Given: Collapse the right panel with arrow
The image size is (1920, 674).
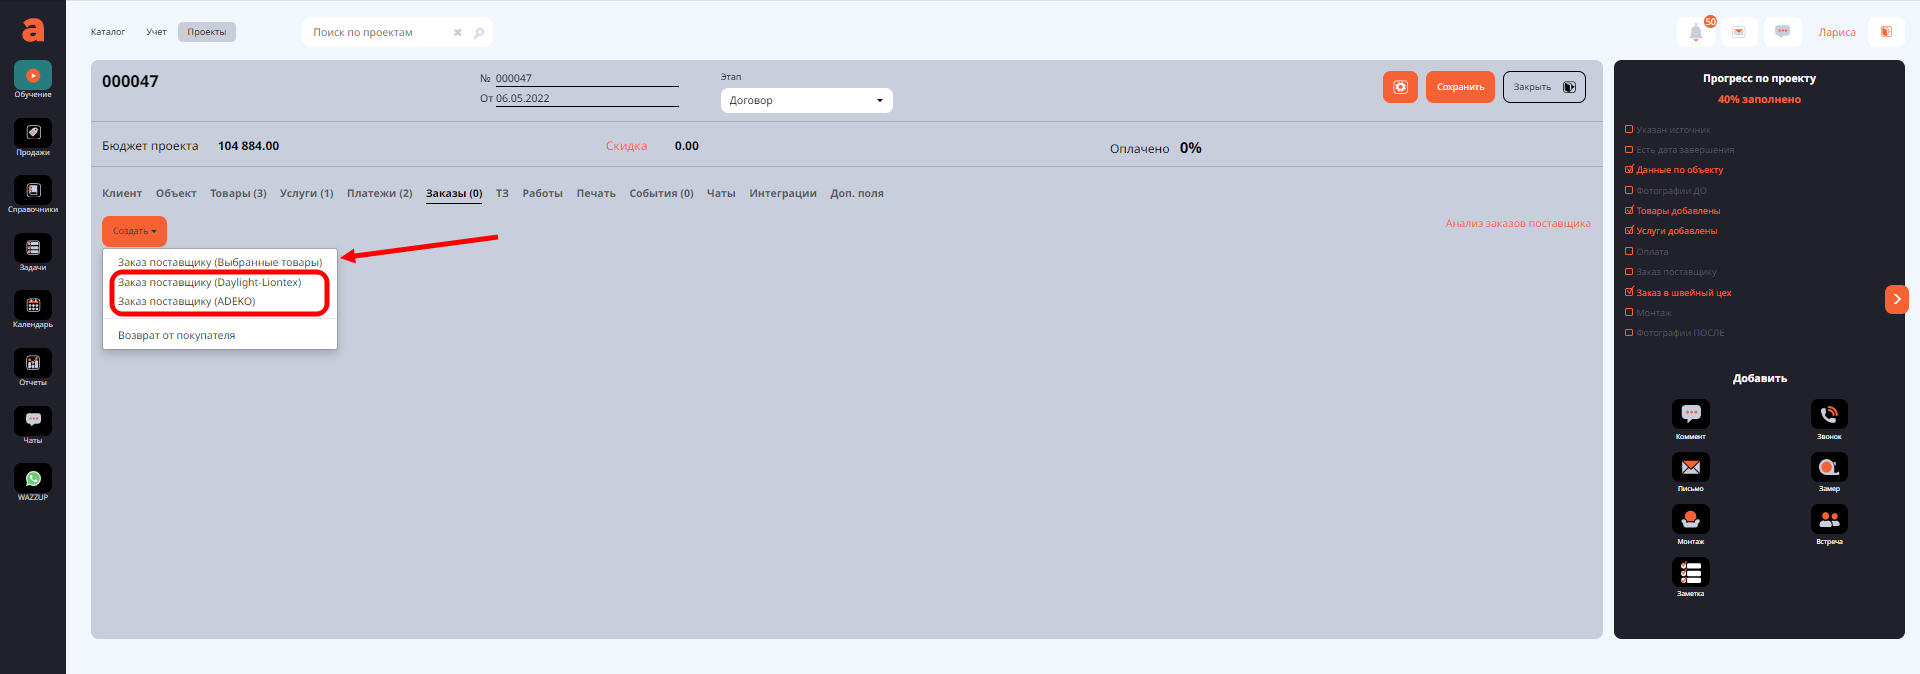Looking at the screenshot, I should (x=1896, y=299).
